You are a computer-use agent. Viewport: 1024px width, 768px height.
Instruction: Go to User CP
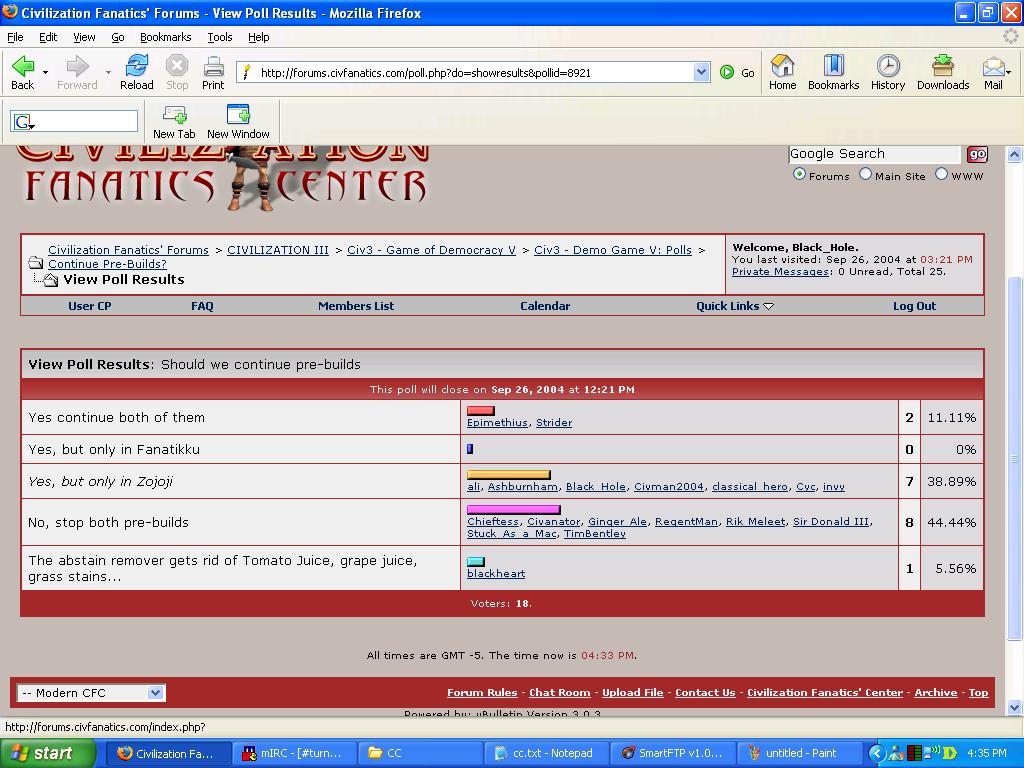pos(89,306)
